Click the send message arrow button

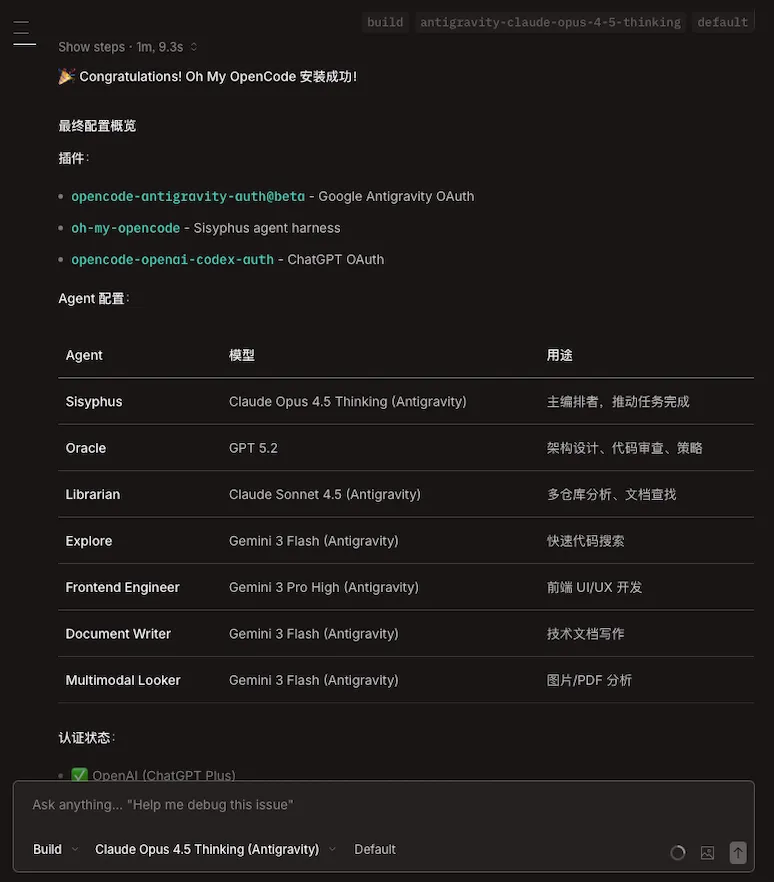[x=738, y=852]
